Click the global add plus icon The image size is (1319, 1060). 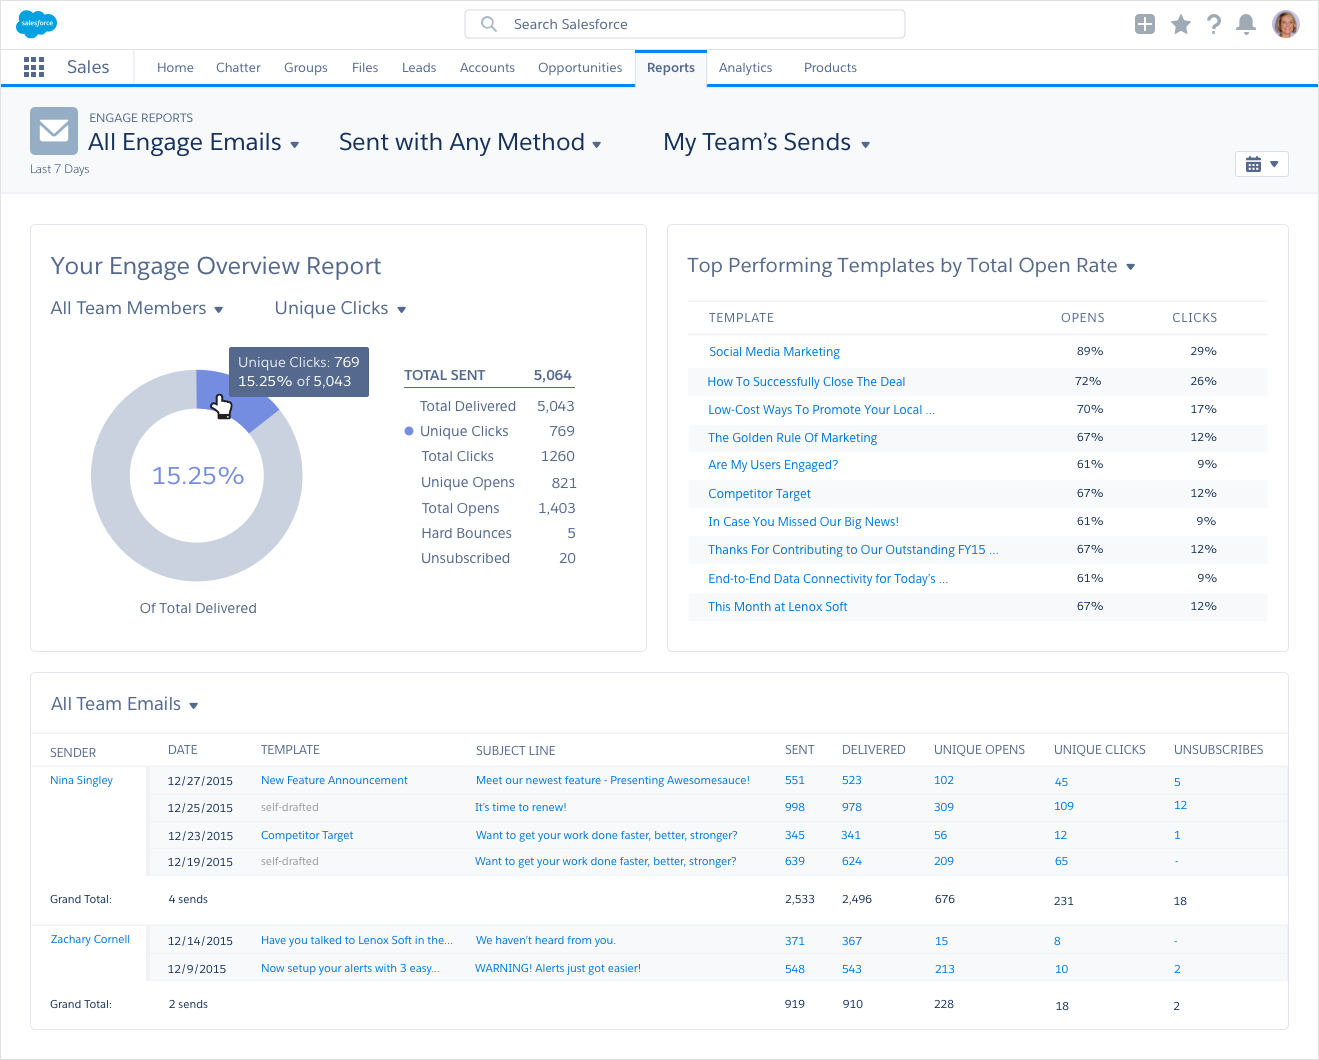click(x=1145, y=24)
